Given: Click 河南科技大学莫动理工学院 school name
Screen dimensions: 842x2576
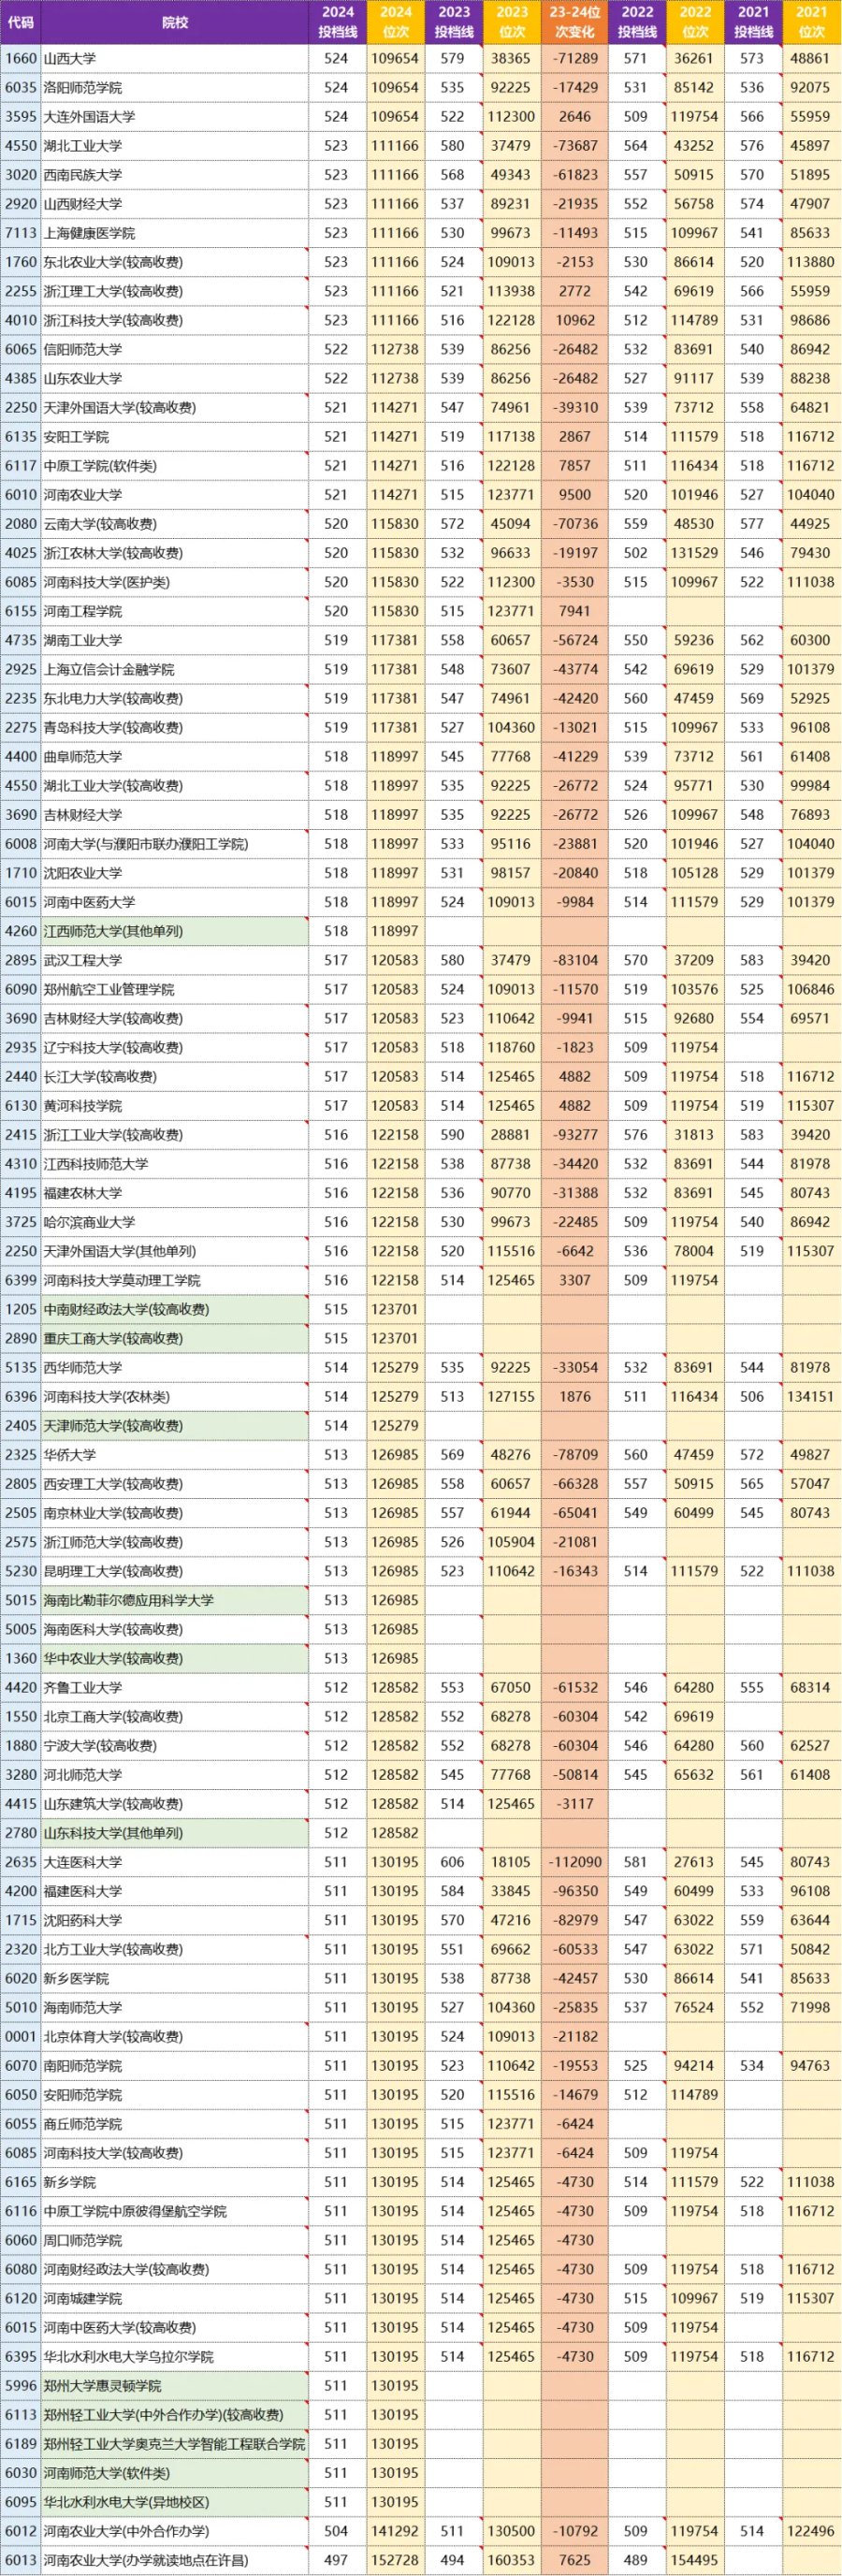Looking at the screenshot, I should click(174, 1280).
